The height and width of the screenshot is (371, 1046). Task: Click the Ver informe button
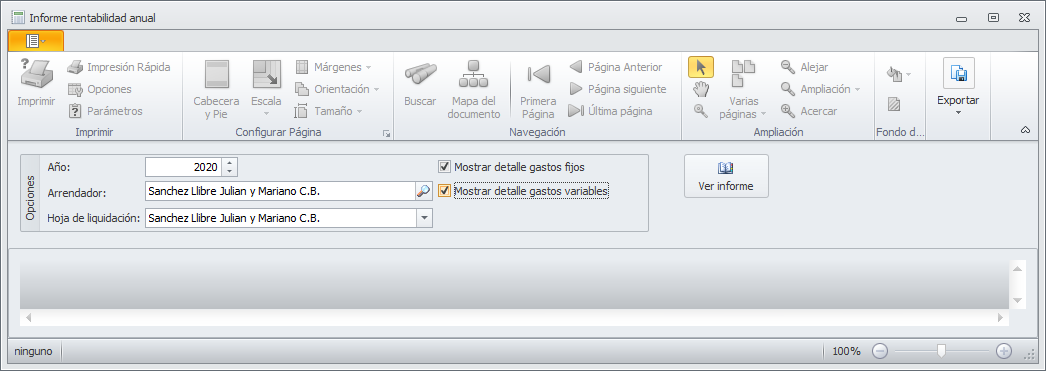pyautogui.click(x=726, y=176)
